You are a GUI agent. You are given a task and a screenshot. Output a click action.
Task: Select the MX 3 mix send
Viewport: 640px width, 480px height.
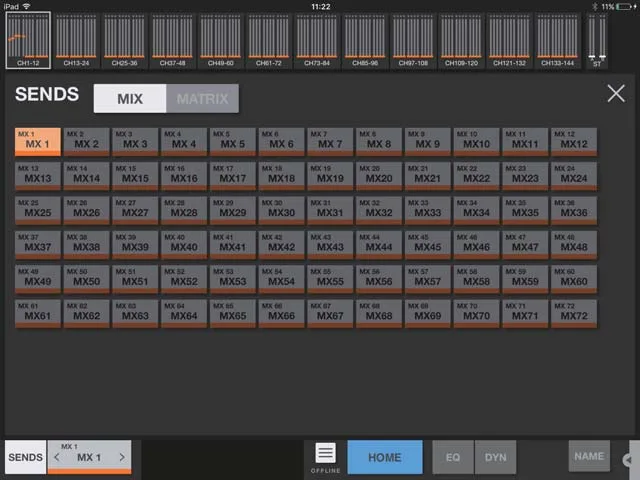(x=135, y=142)
